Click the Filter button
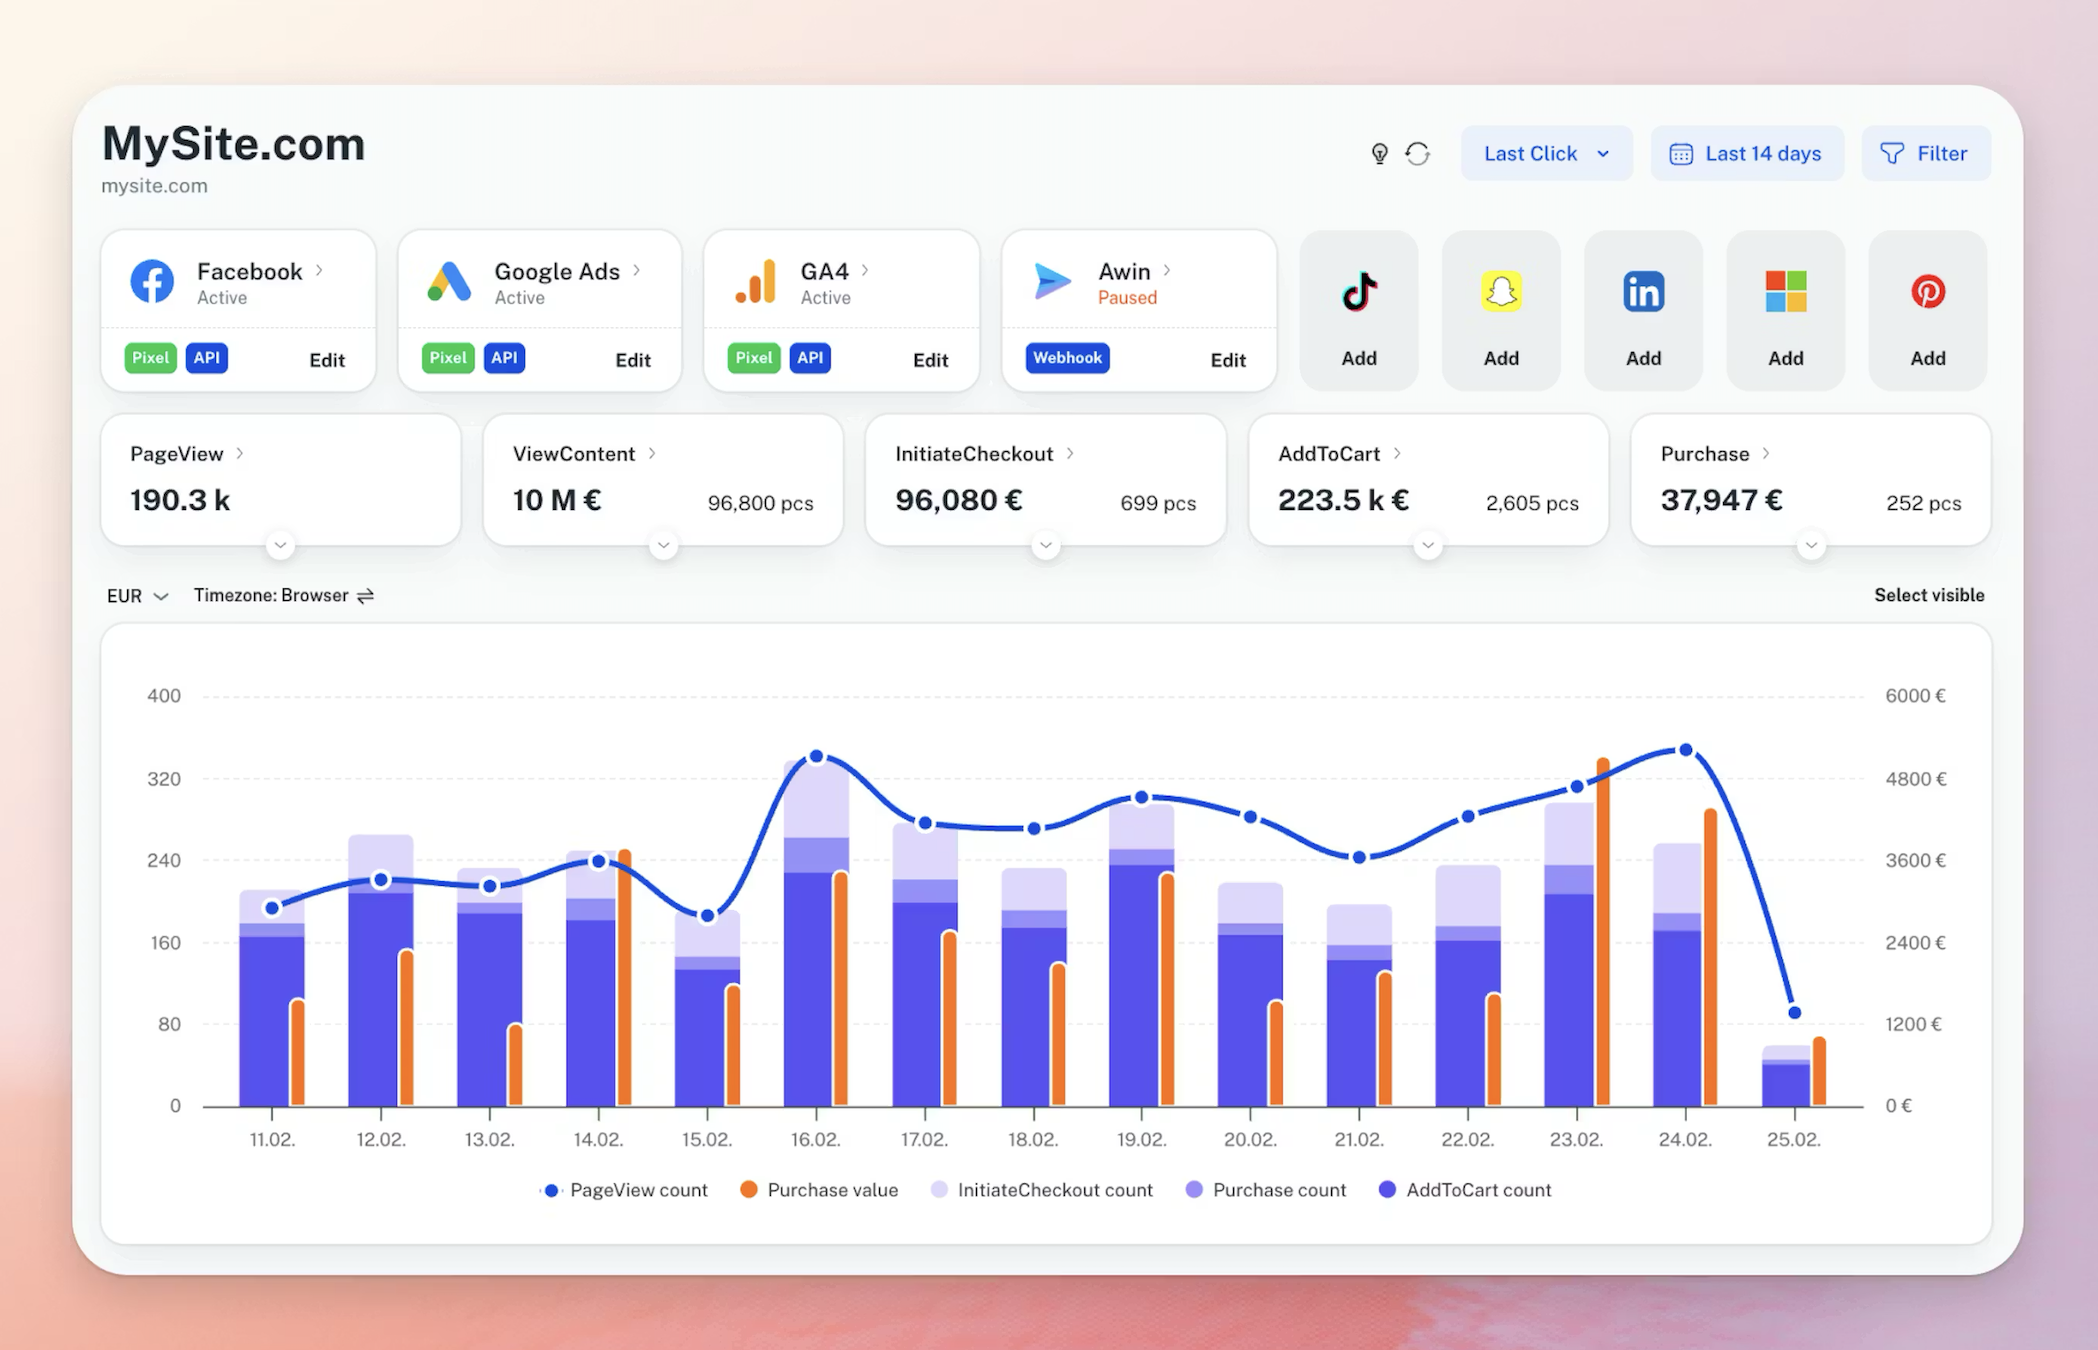The image size is (2098, 1350). [1925, 153]
